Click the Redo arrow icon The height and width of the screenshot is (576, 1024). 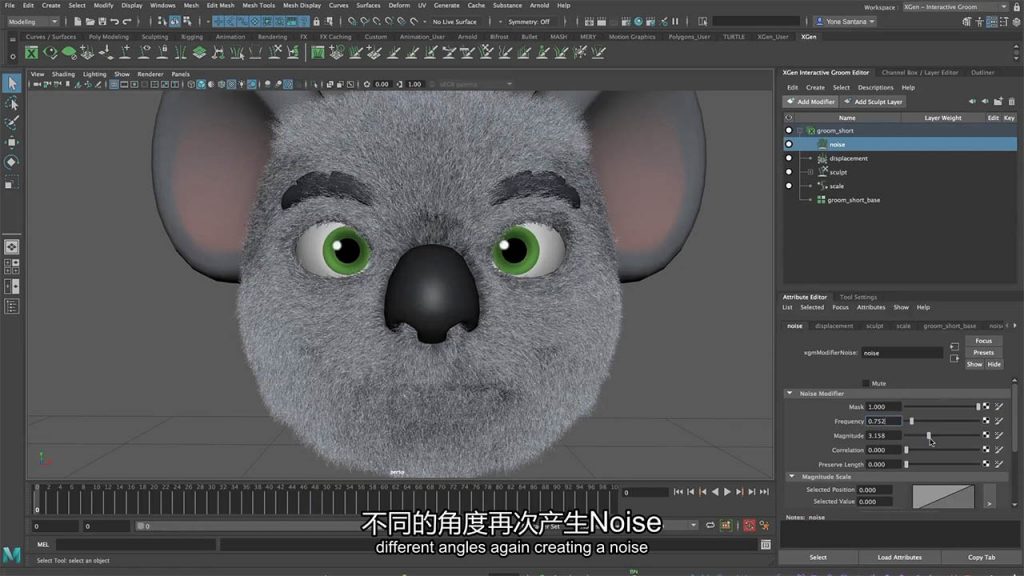pos(127,22)
